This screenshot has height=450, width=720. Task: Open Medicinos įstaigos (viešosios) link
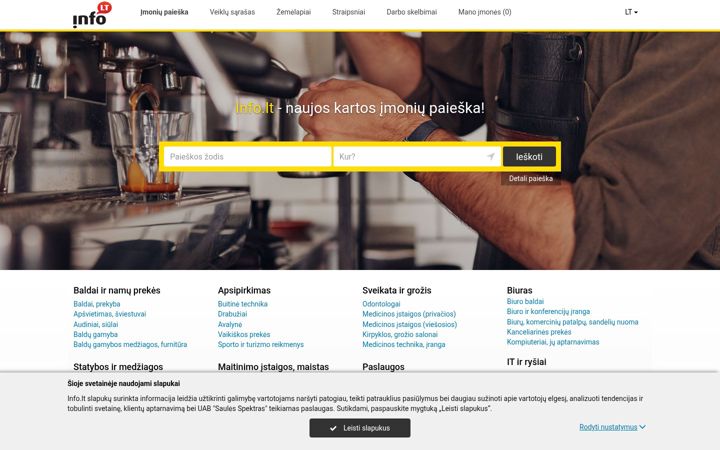tap(410, 324)
